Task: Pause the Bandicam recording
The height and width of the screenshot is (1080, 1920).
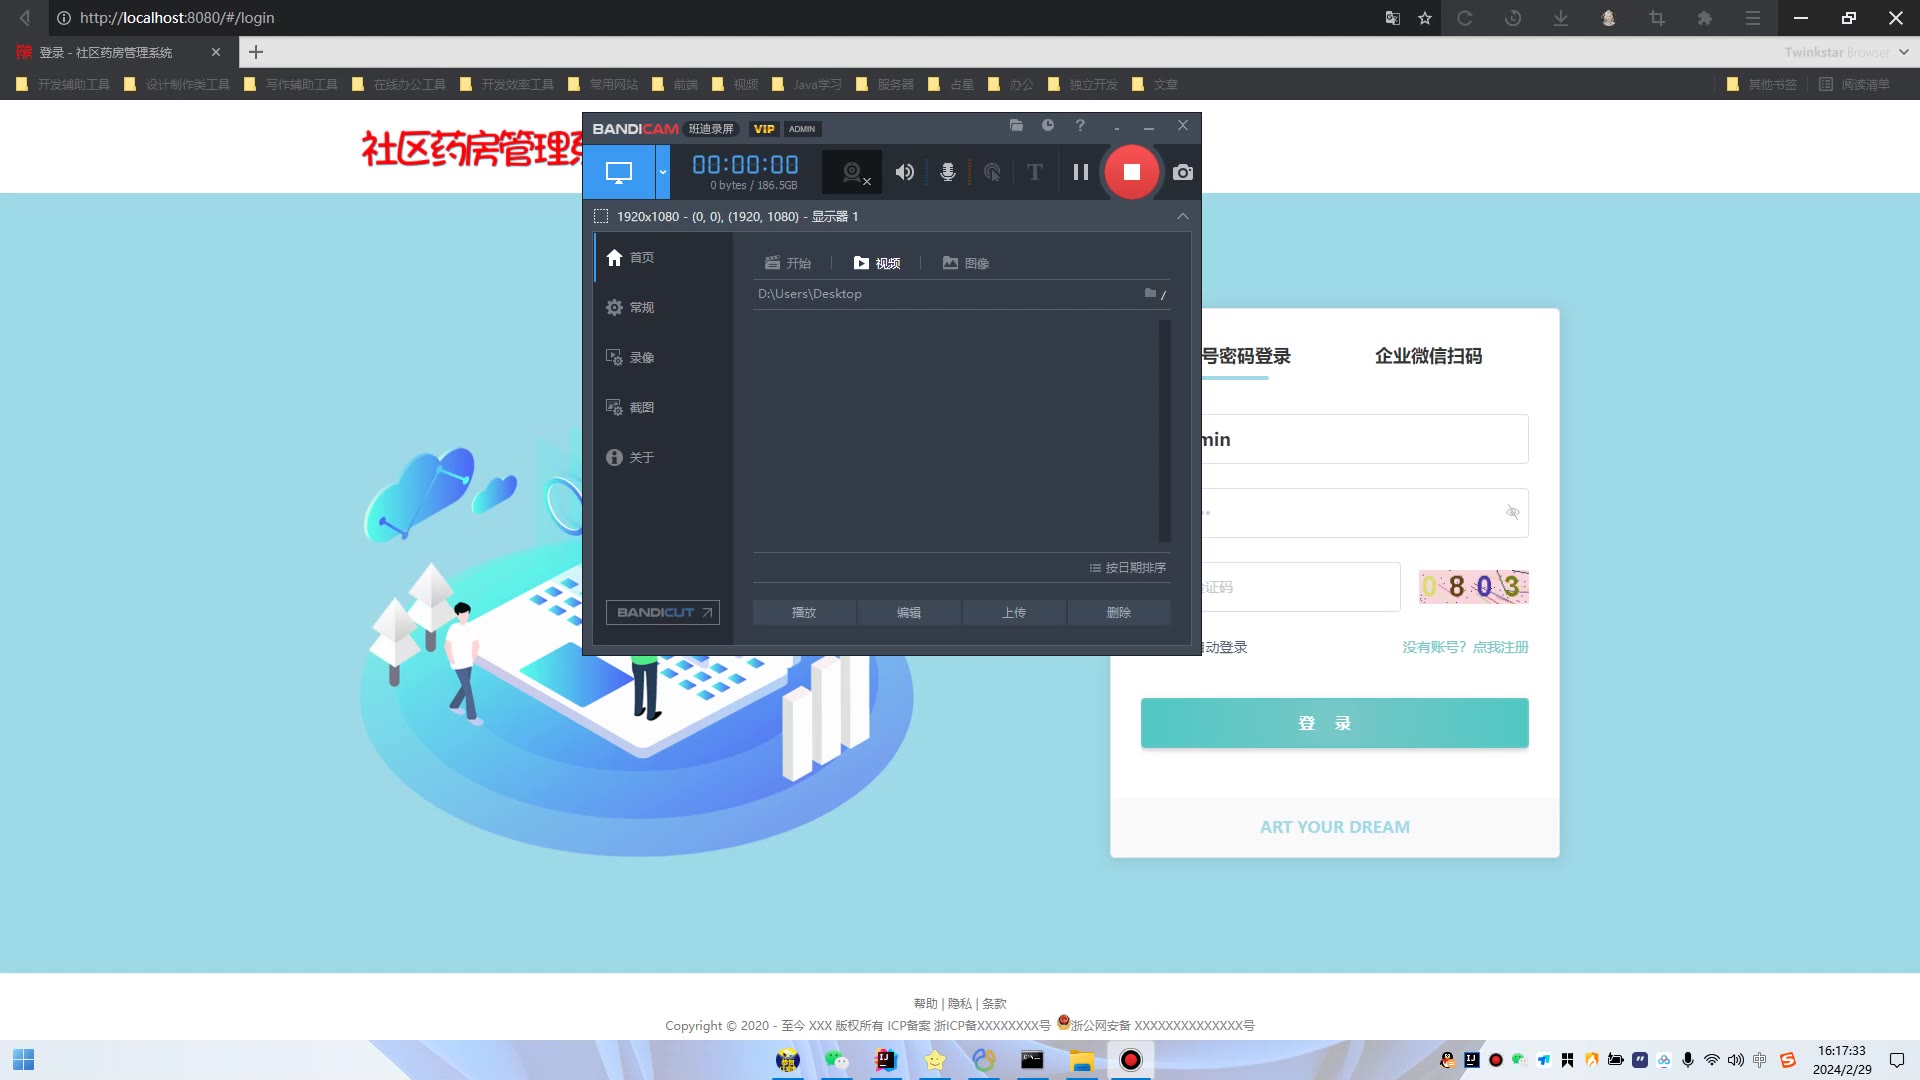Action: 1080,172
